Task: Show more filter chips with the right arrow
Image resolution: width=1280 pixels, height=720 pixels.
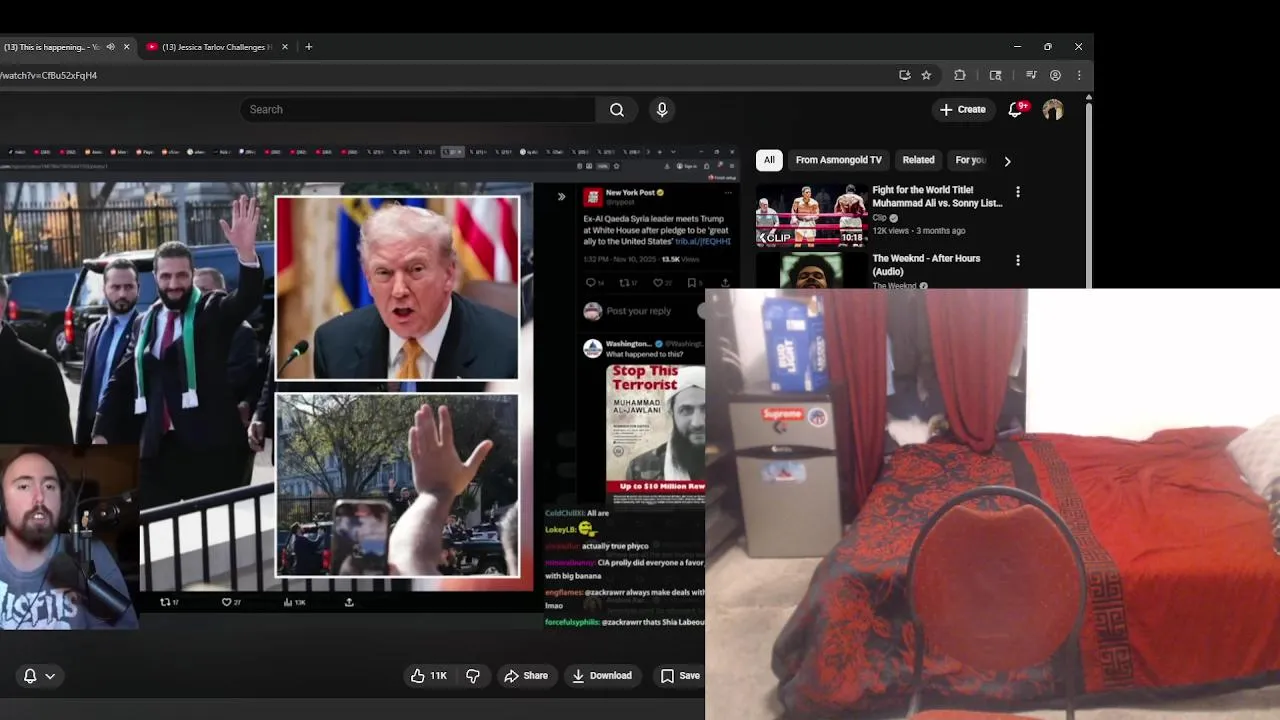Action: pyautogui.click(x=1007, y=161)
